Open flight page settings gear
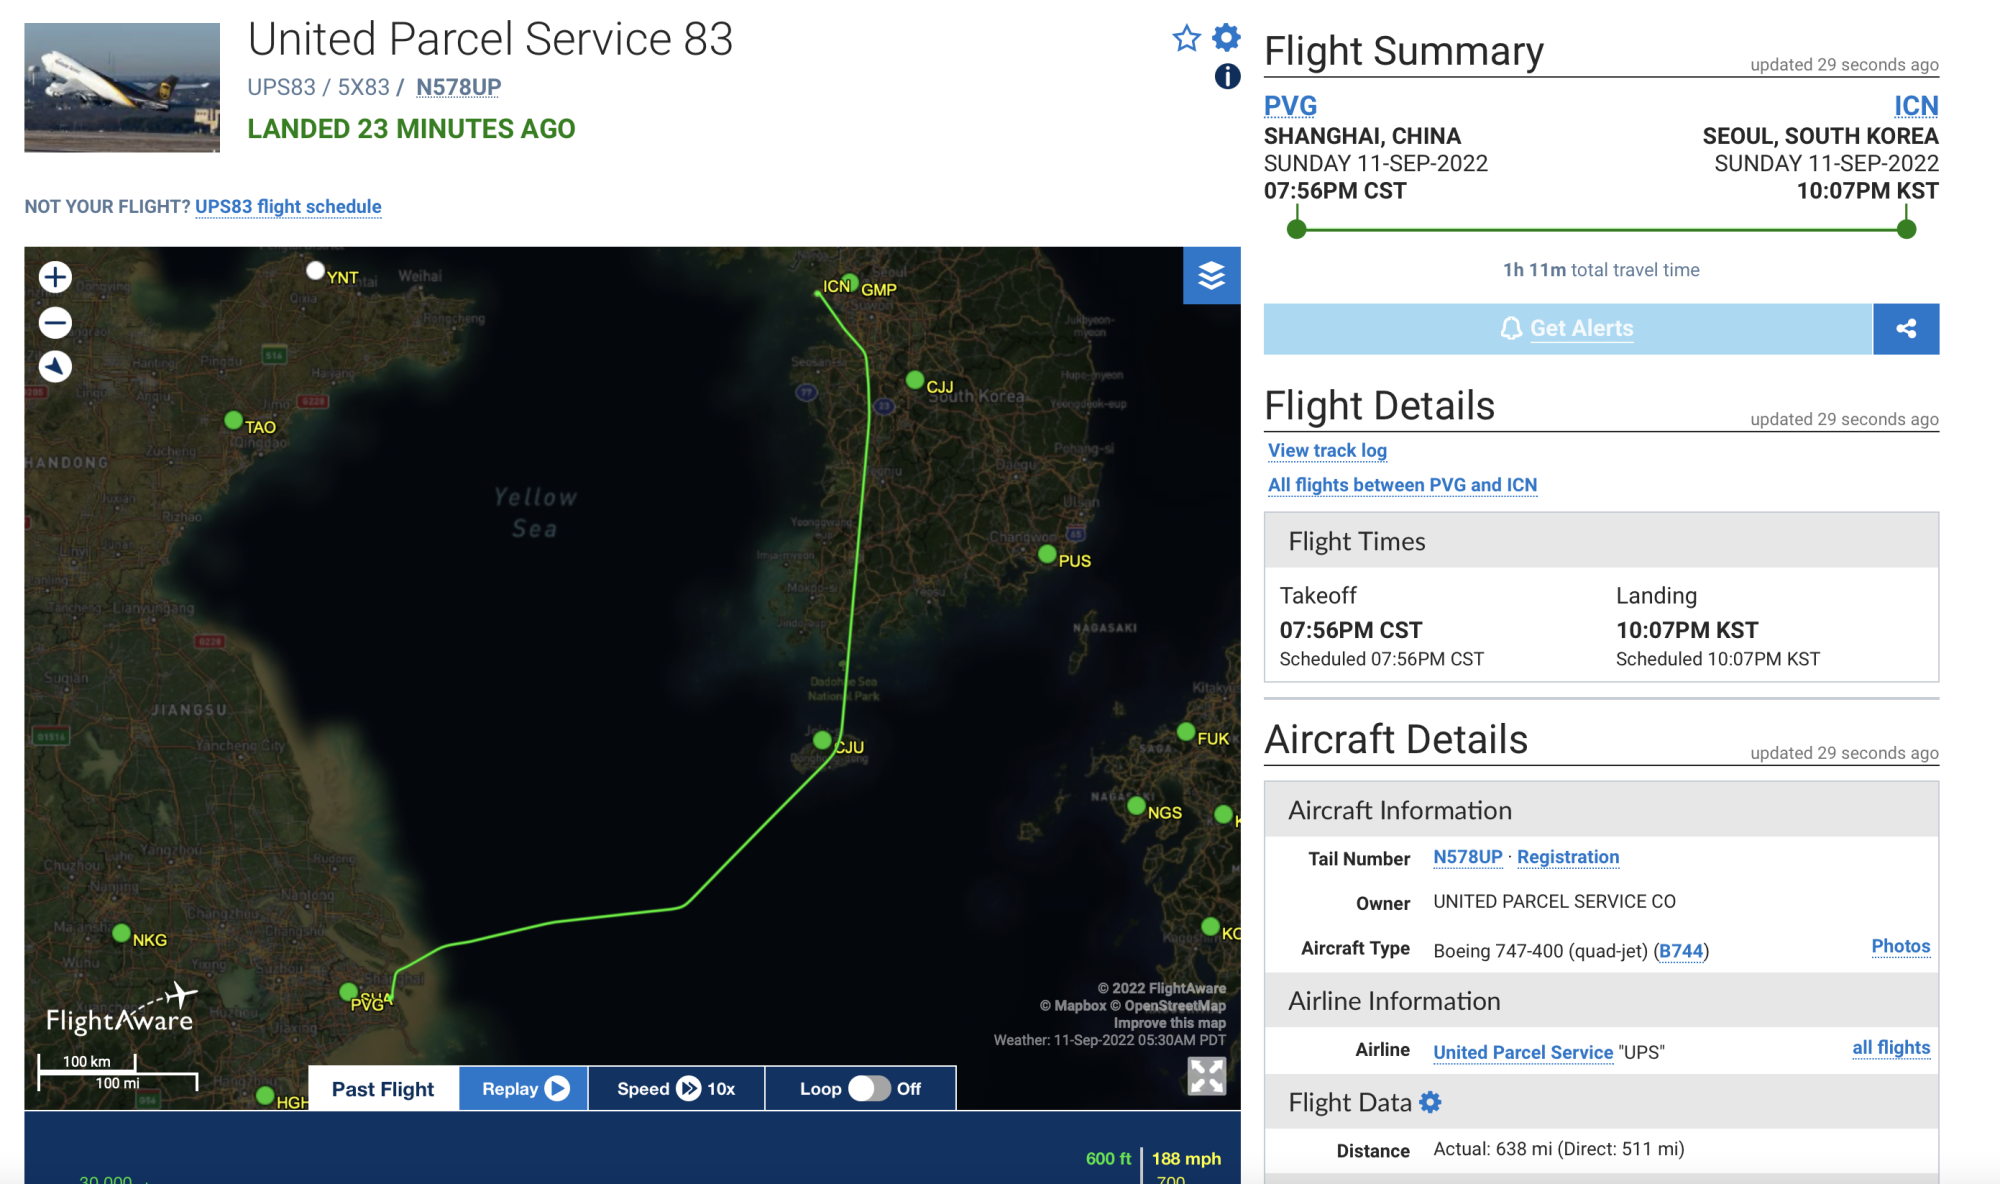 [x=1226, y=37]
